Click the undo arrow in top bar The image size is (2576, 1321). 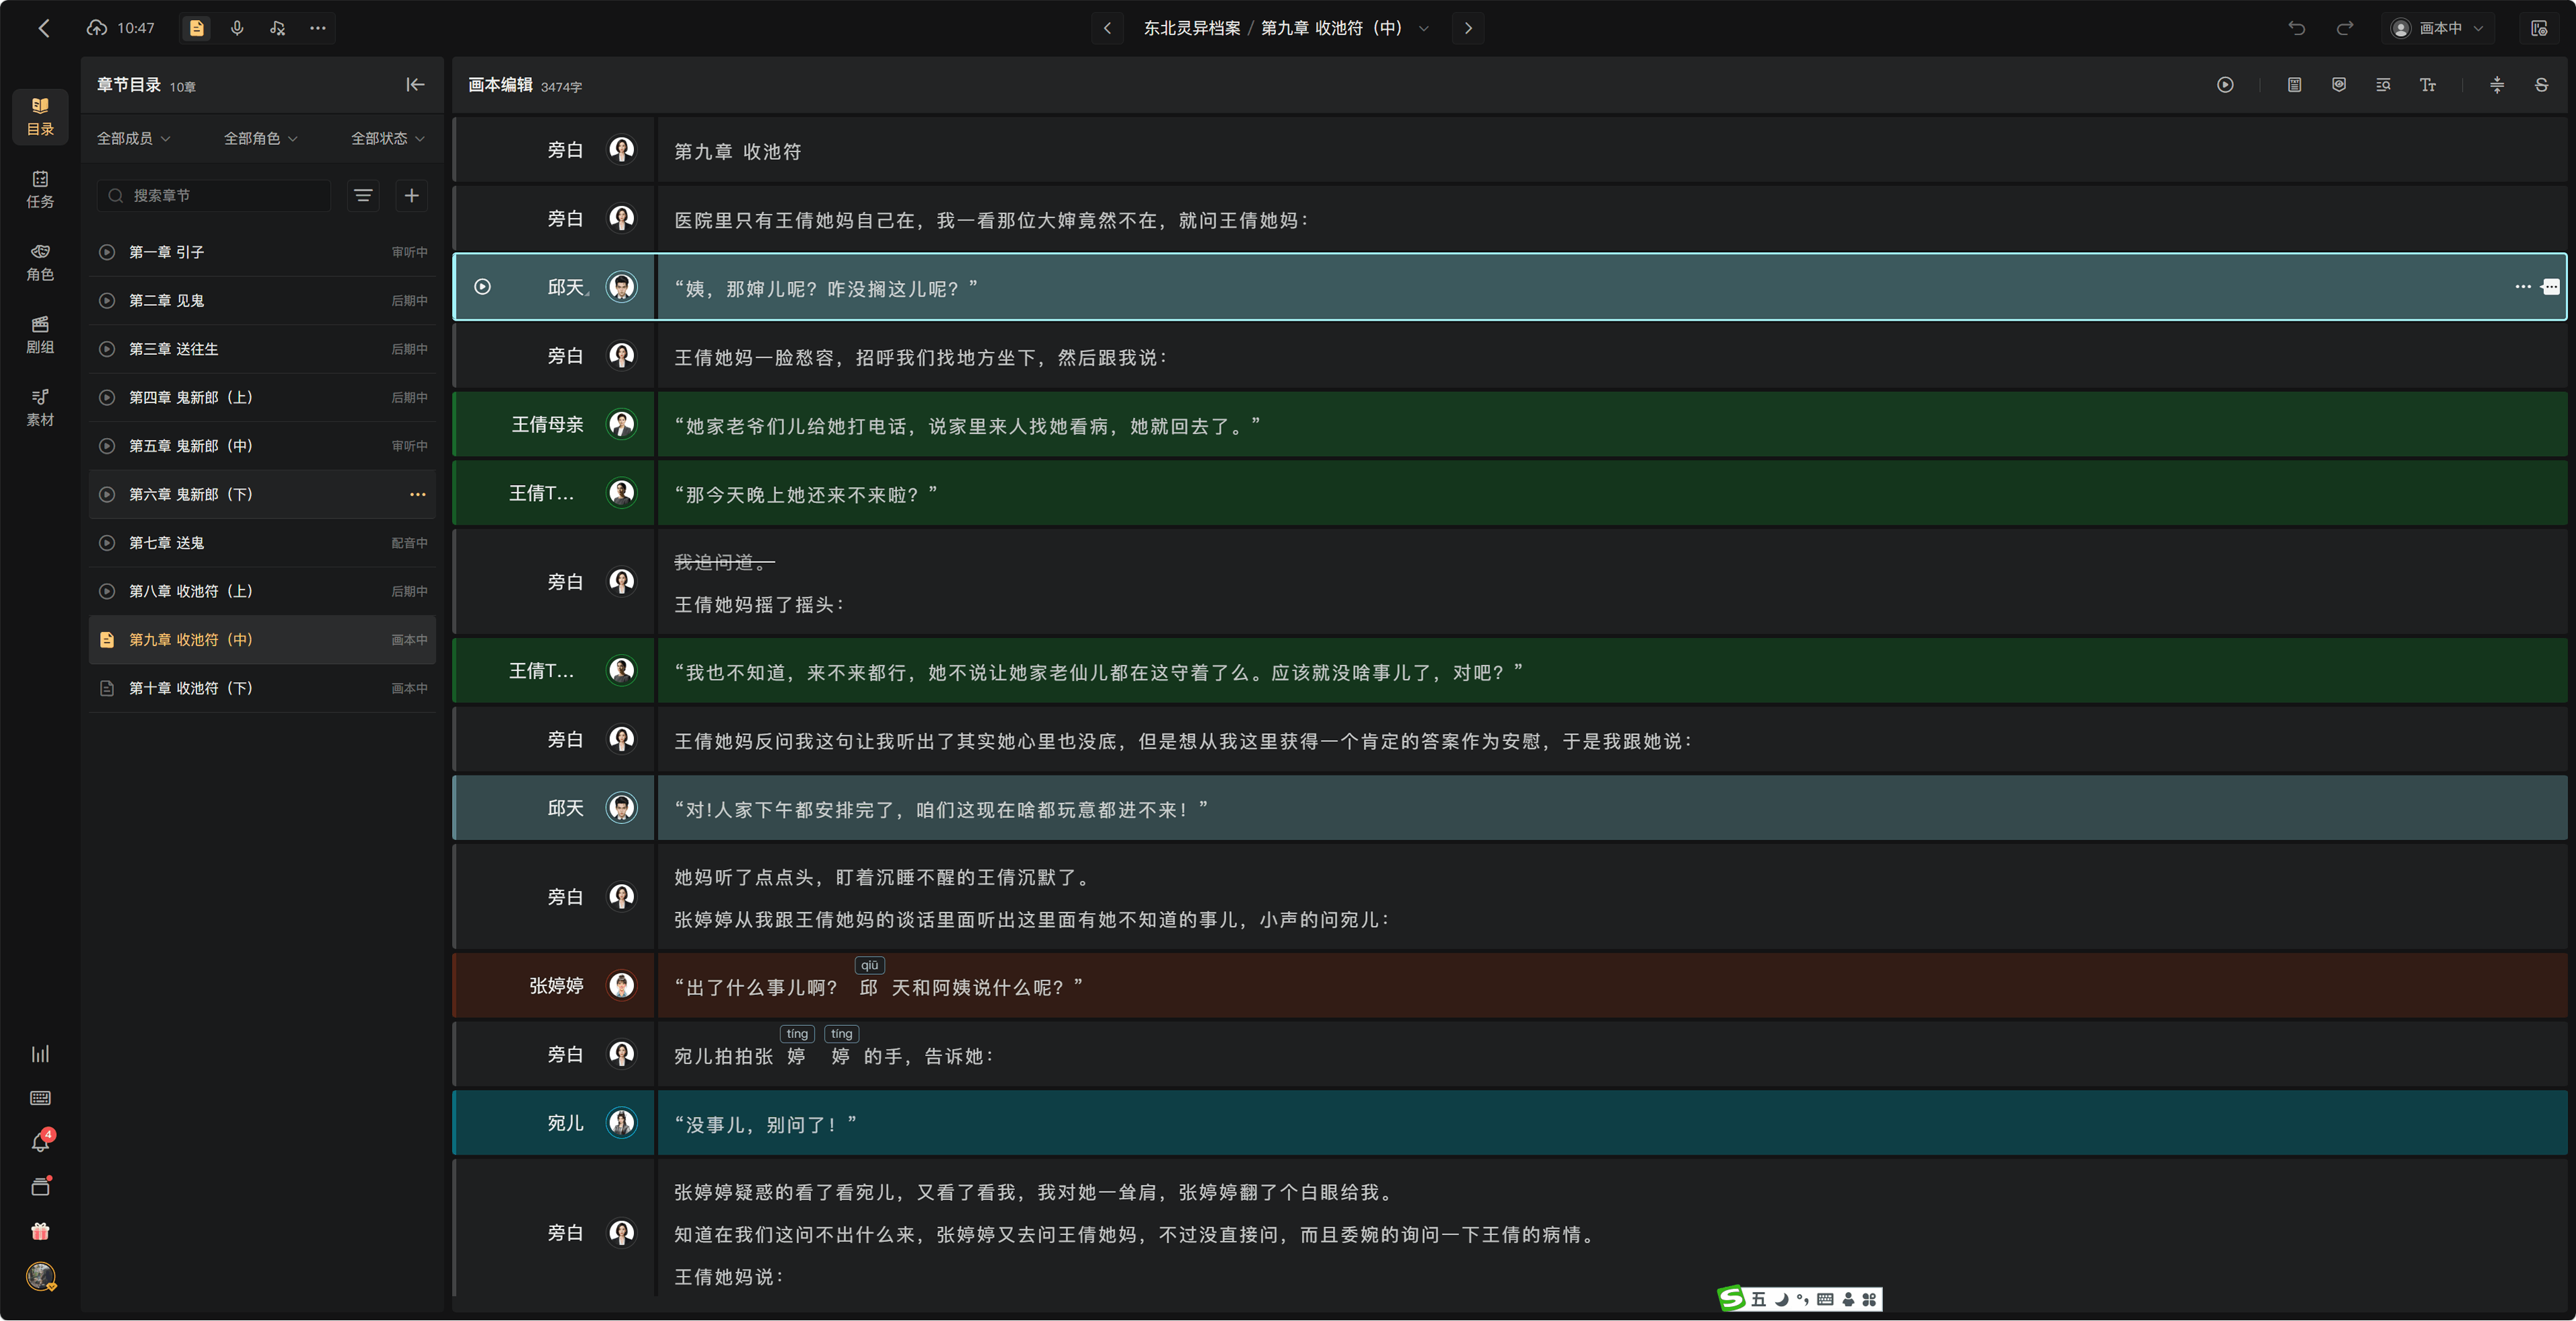click(2296, 28)
